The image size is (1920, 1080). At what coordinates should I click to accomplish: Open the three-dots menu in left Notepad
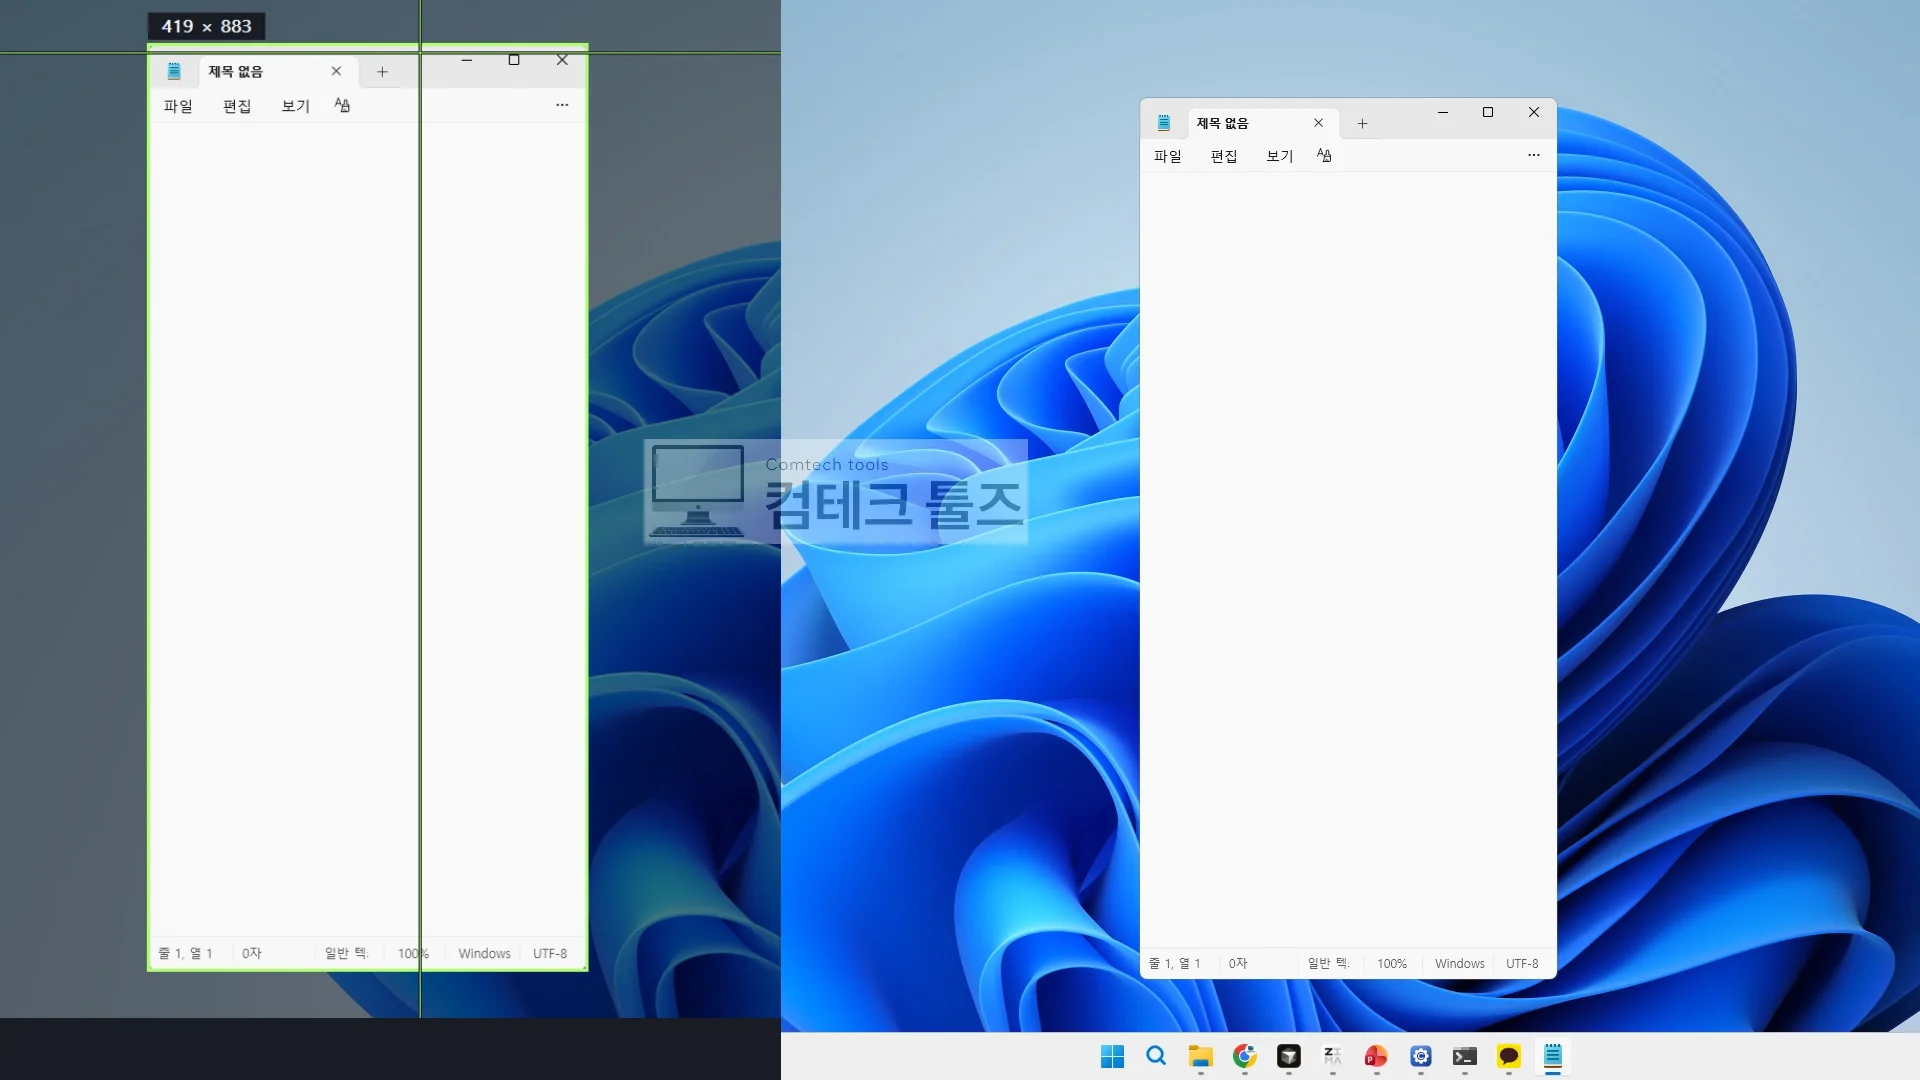point(562,104)
